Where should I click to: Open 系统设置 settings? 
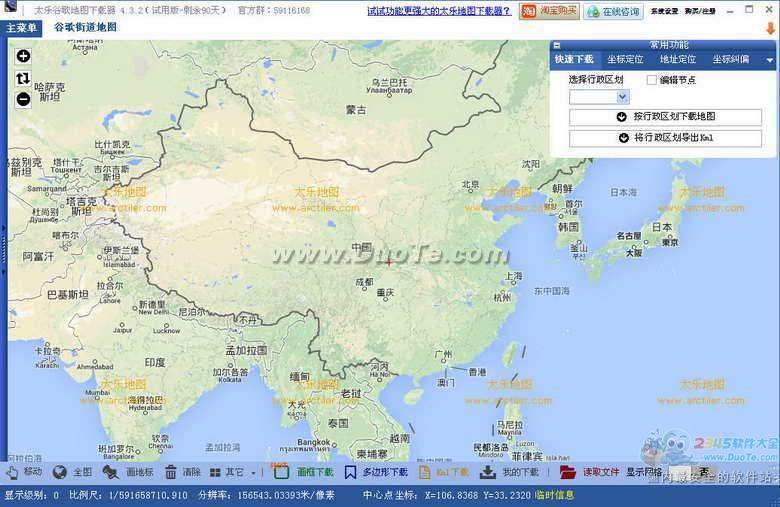665,11
